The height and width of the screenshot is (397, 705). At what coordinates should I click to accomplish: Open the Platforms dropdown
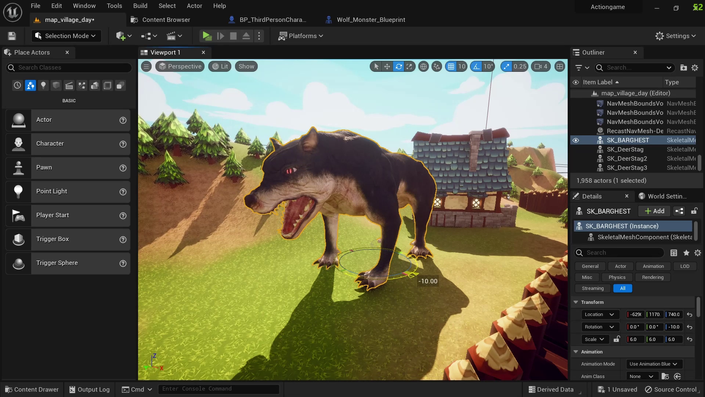click(300, 36)
